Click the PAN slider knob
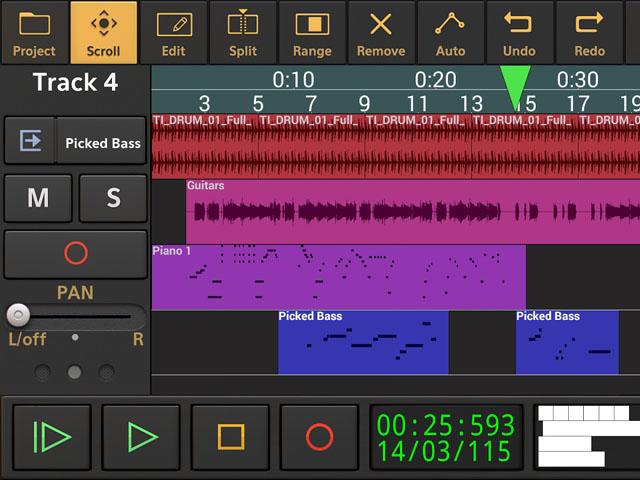 [x=18, y=316]
